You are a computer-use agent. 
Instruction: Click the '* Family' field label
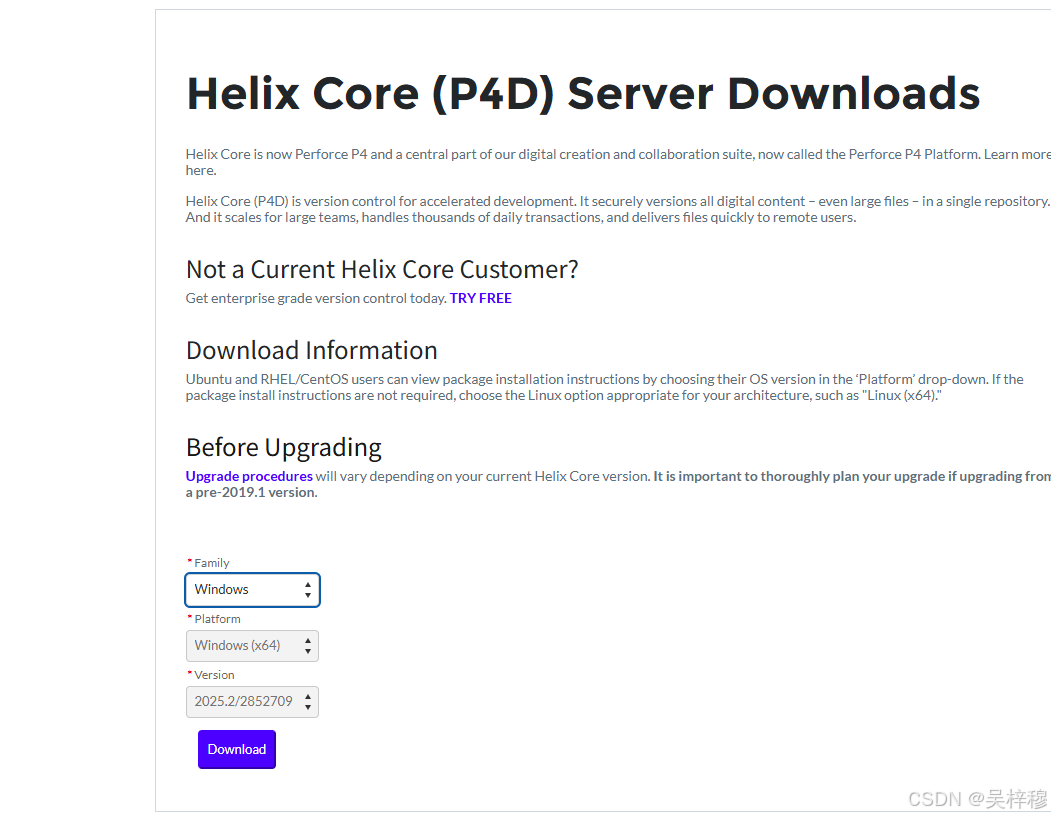tap(208, 563)
